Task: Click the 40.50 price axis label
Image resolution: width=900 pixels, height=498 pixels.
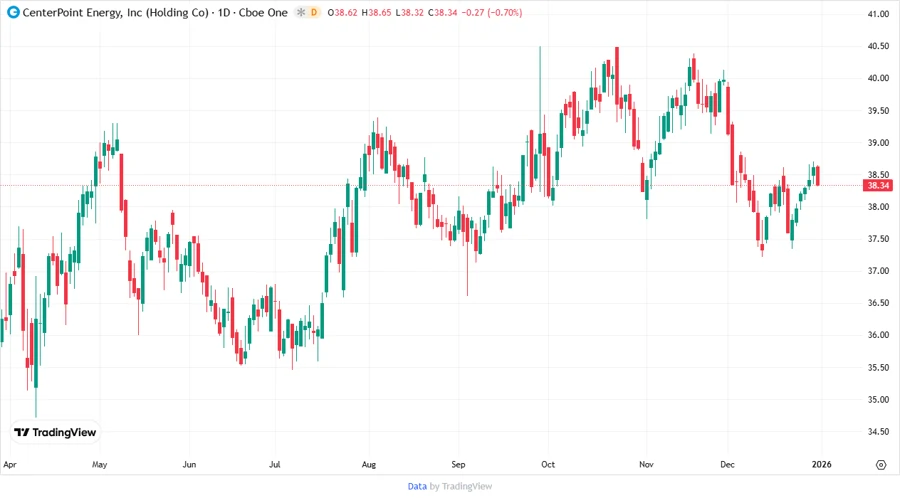Action: click(x=878, y=46)
